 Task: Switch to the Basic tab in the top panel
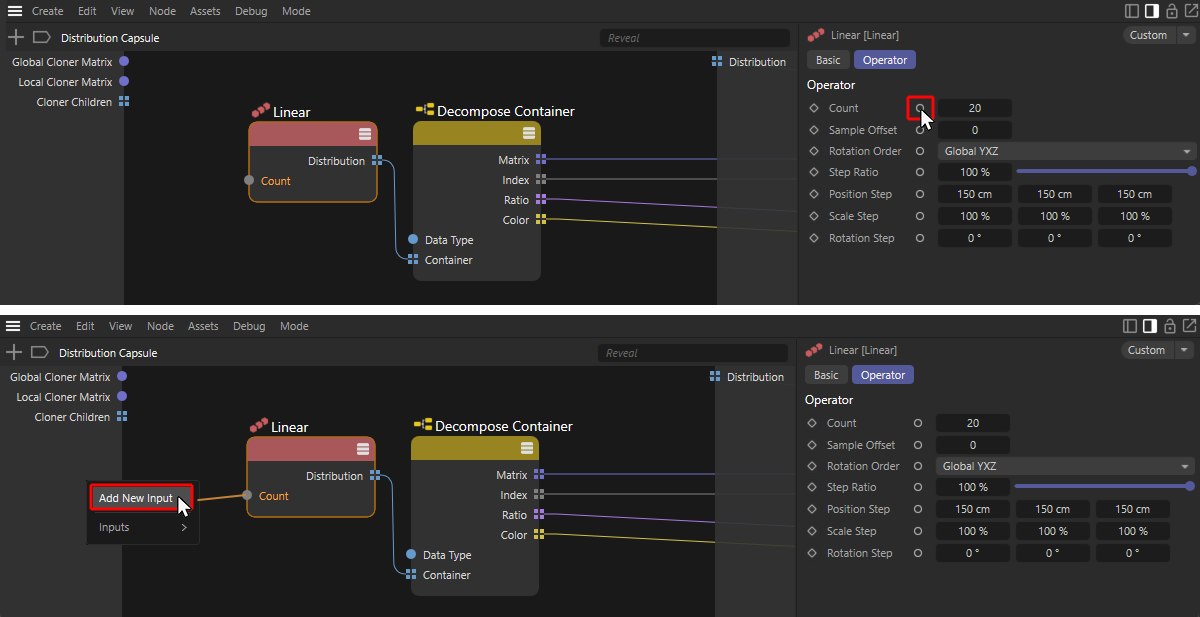pos(828,60)
